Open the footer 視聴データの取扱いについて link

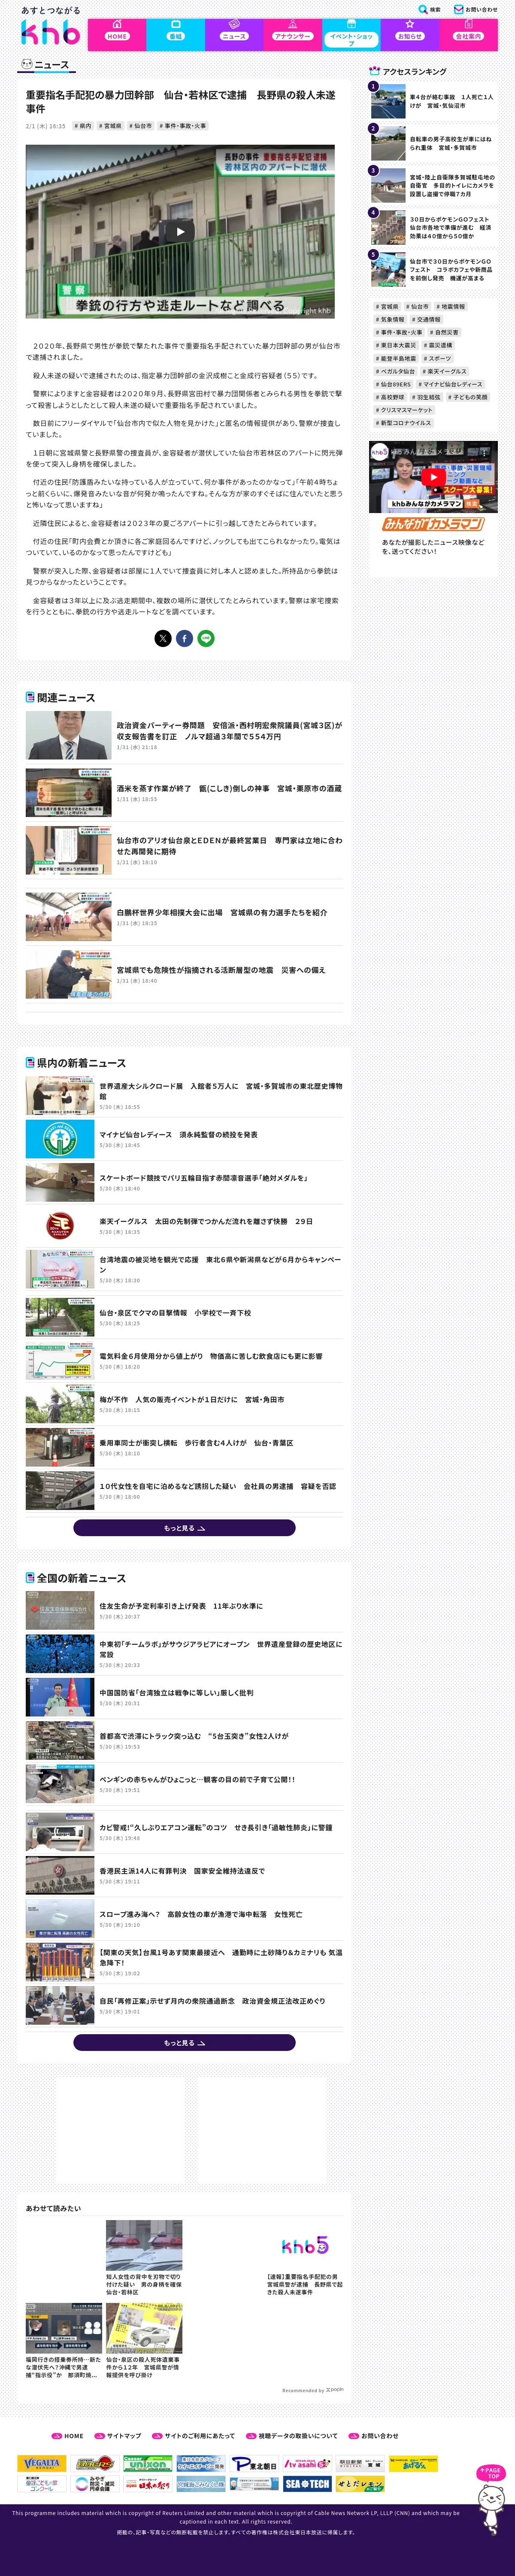point(291,2436)
